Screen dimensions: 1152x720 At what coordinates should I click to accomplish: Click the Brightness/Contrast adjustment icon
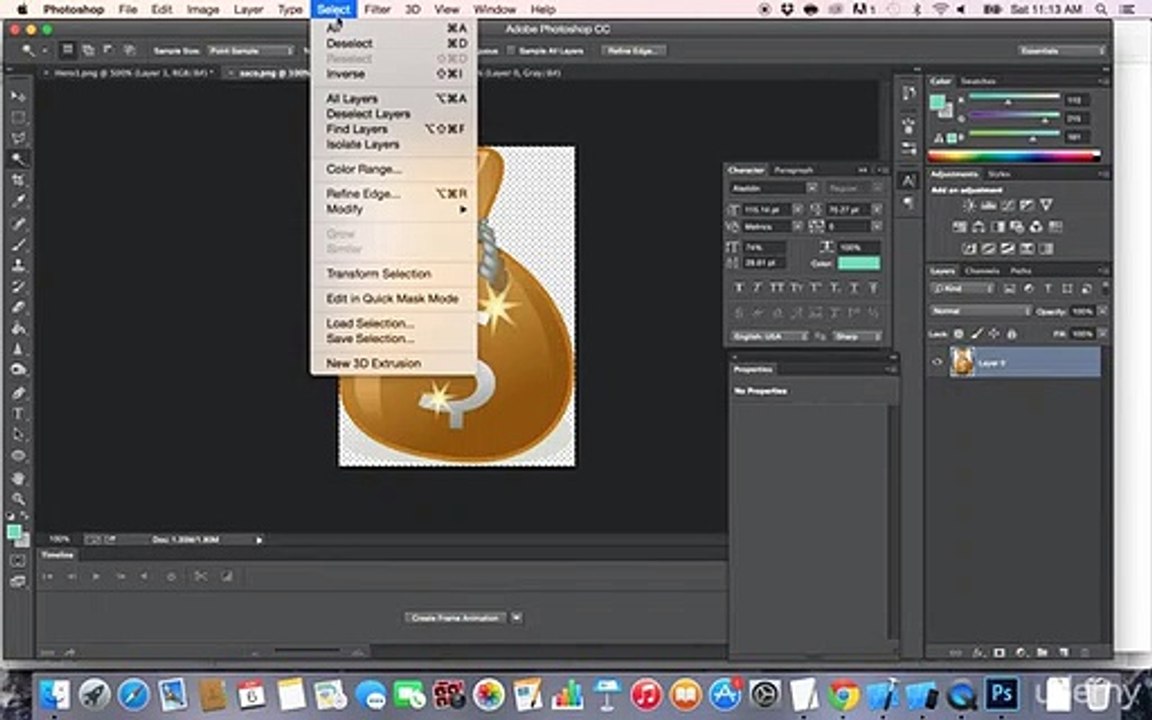point(969,206)
